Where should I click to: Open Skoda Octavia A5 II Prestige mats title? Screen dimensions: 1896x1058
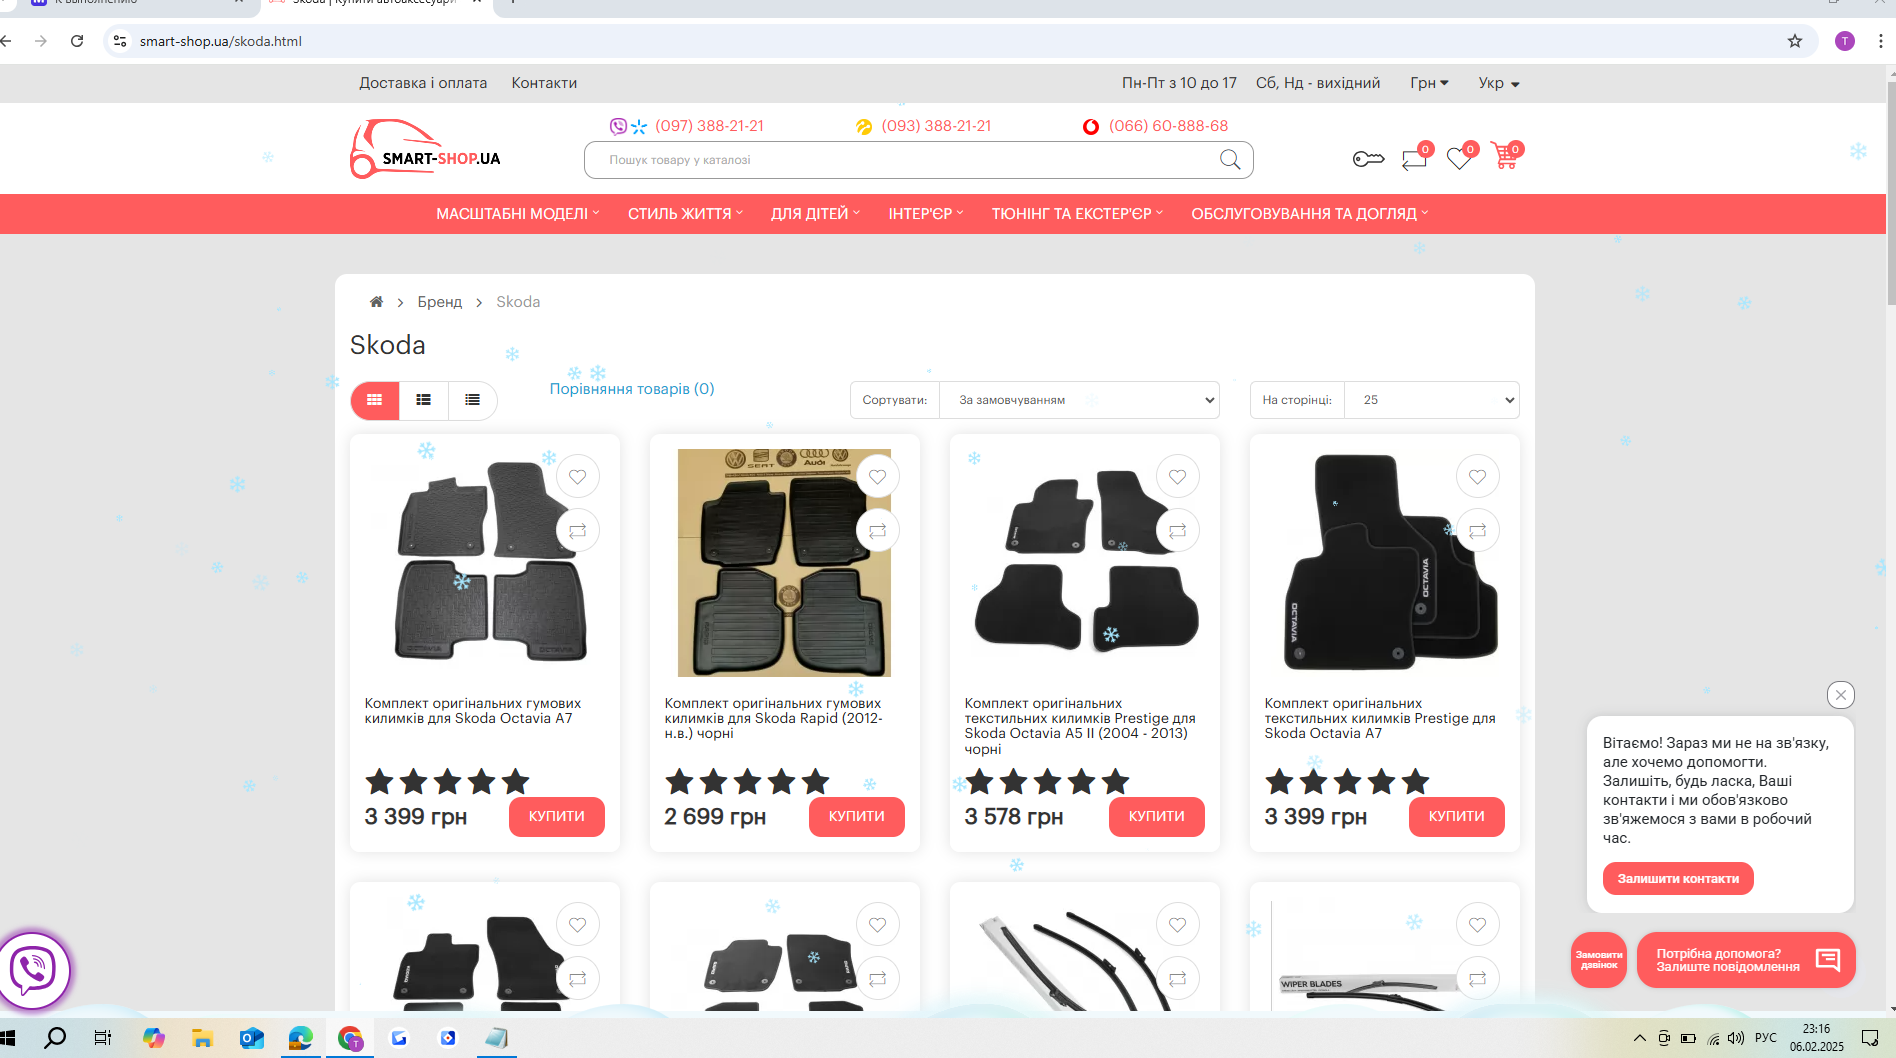[1080, 726]
